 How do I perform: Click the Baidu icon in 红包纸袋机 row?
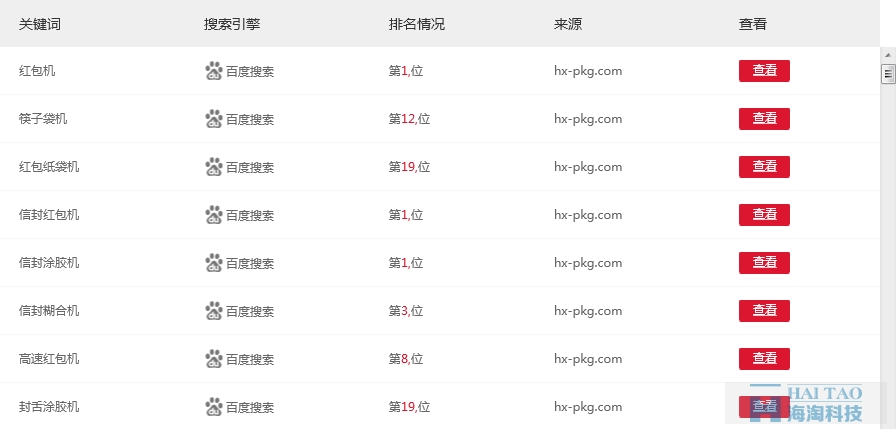(213, 167)
